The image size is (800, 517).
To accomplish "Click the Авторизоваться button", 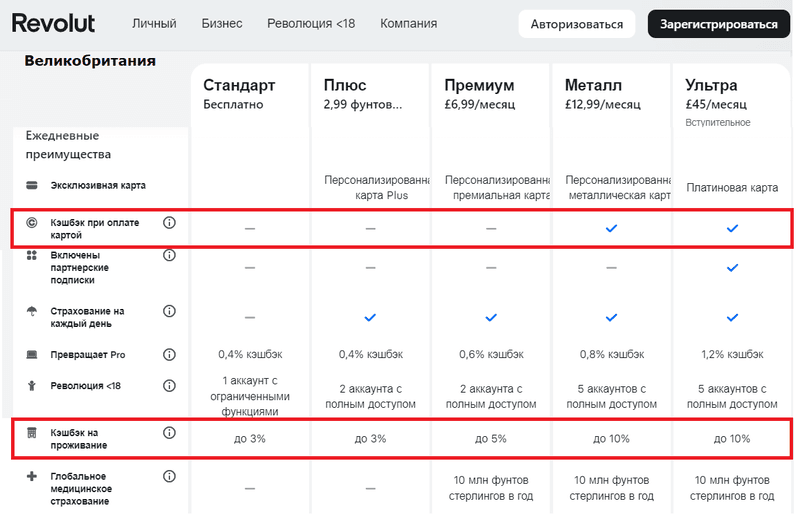I will (577, 24).
